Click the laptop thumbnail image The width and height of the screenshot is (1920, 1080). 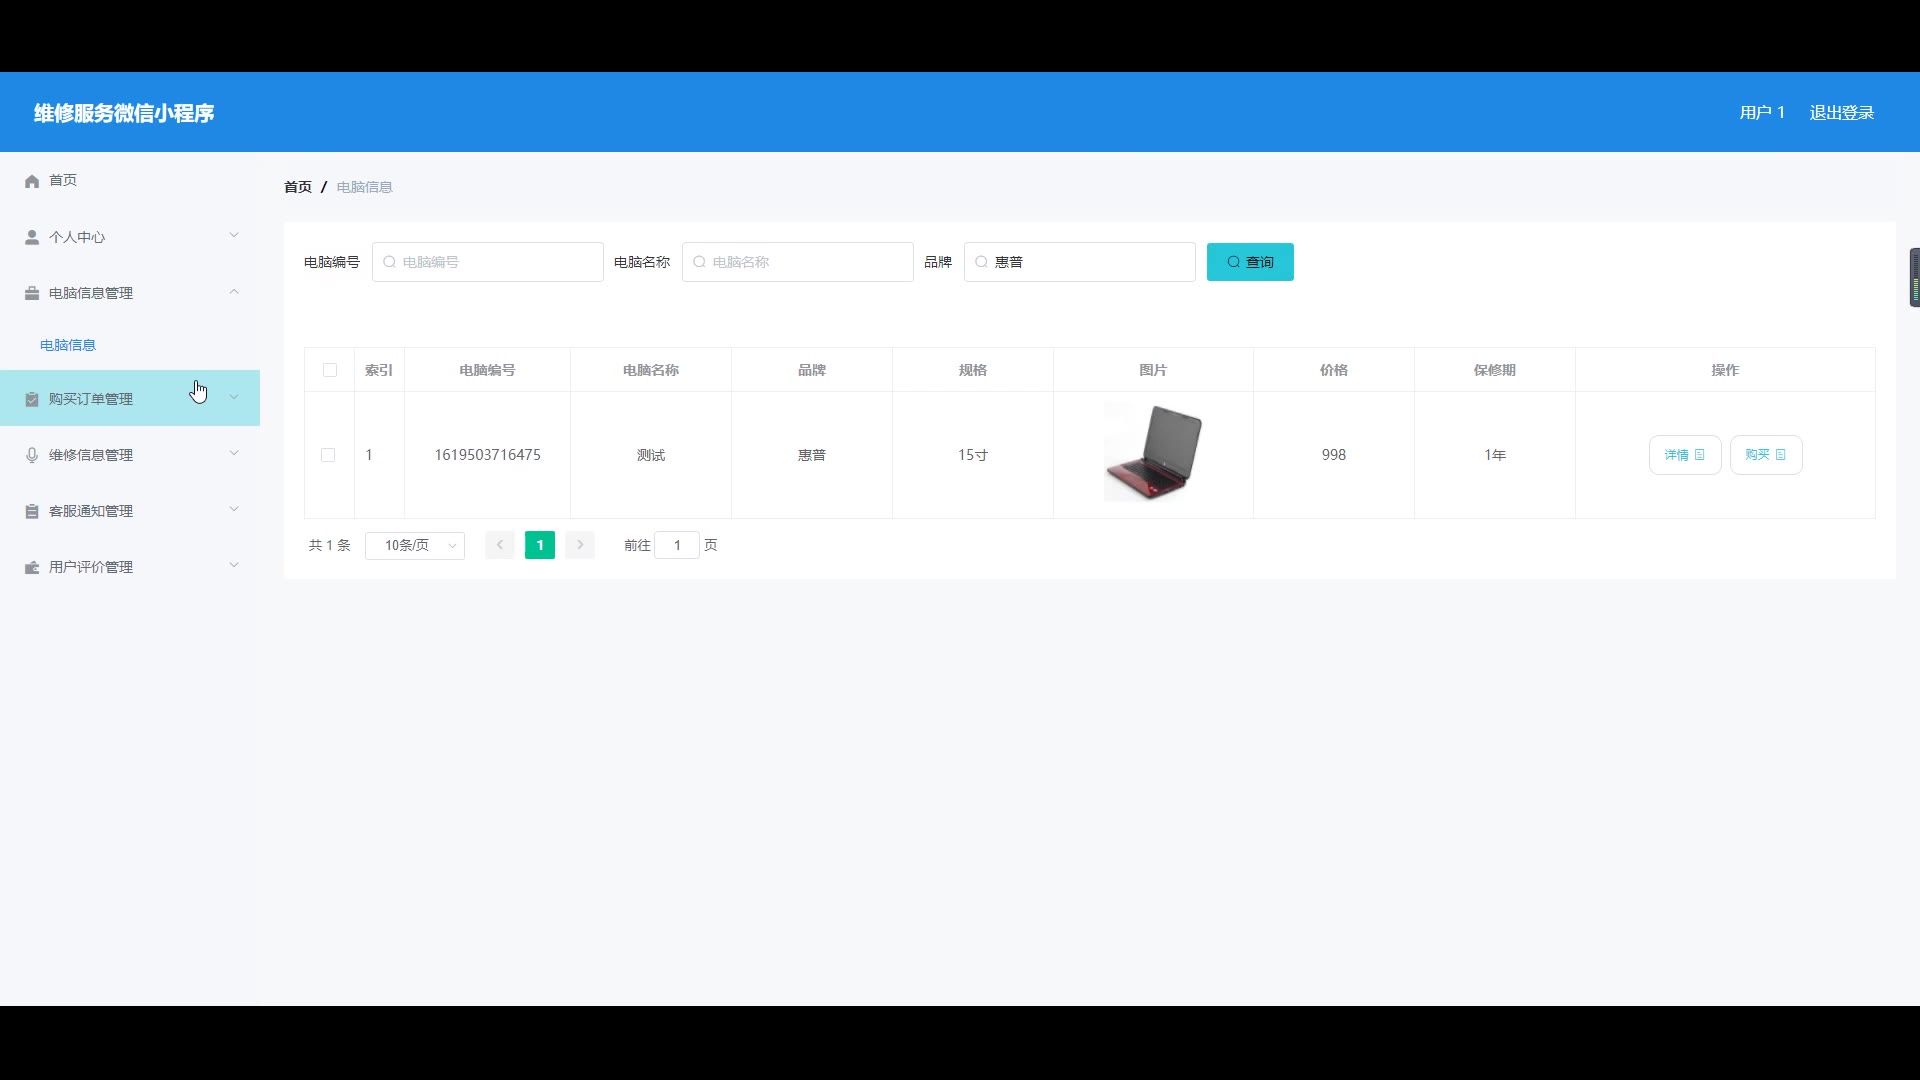coord(1152,452)
